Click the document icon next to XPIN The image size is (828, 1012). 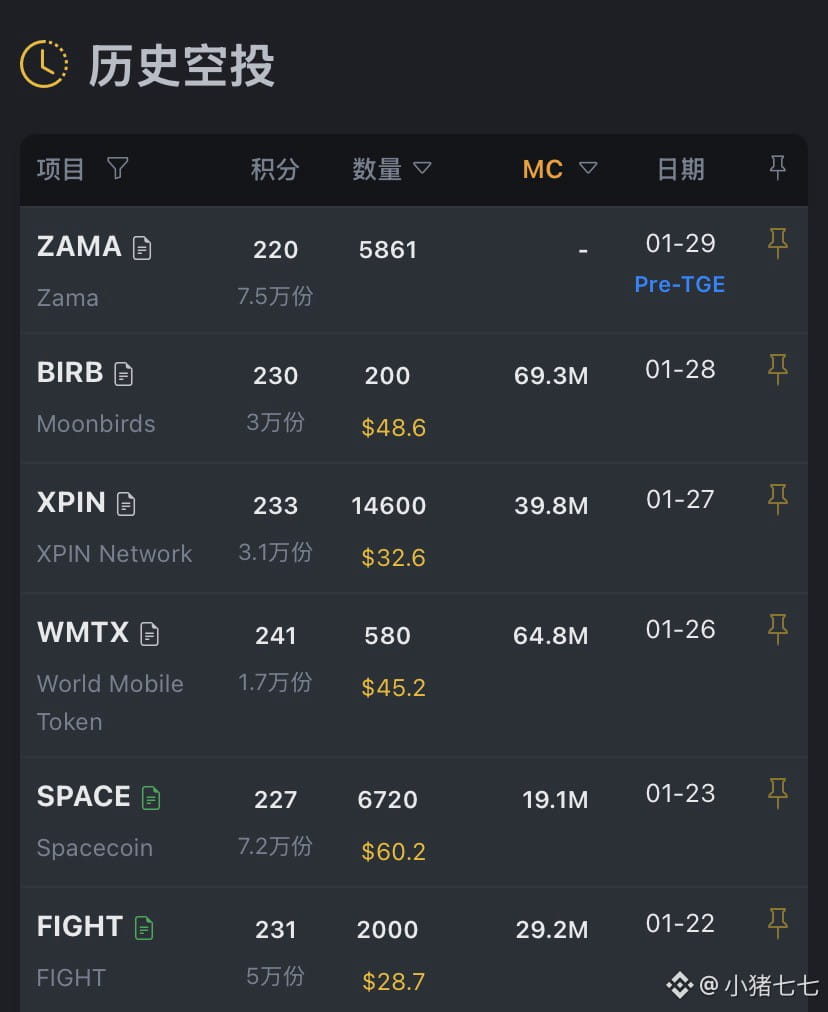(126, 503)
